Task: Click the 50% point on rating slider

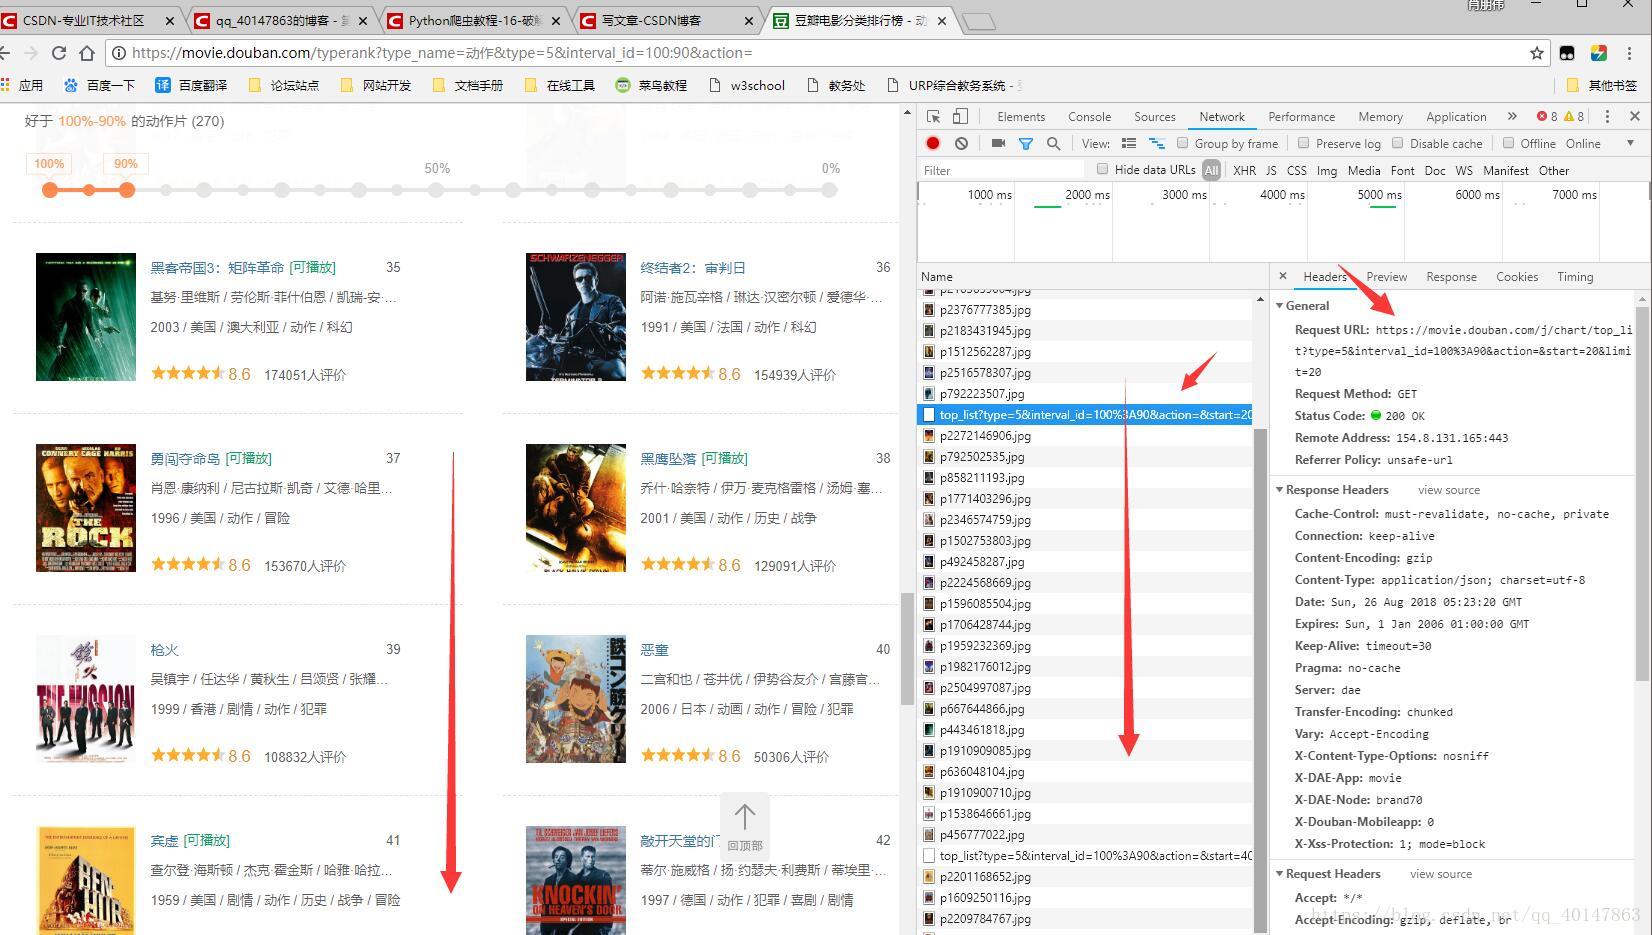Action: click(436, 189)
